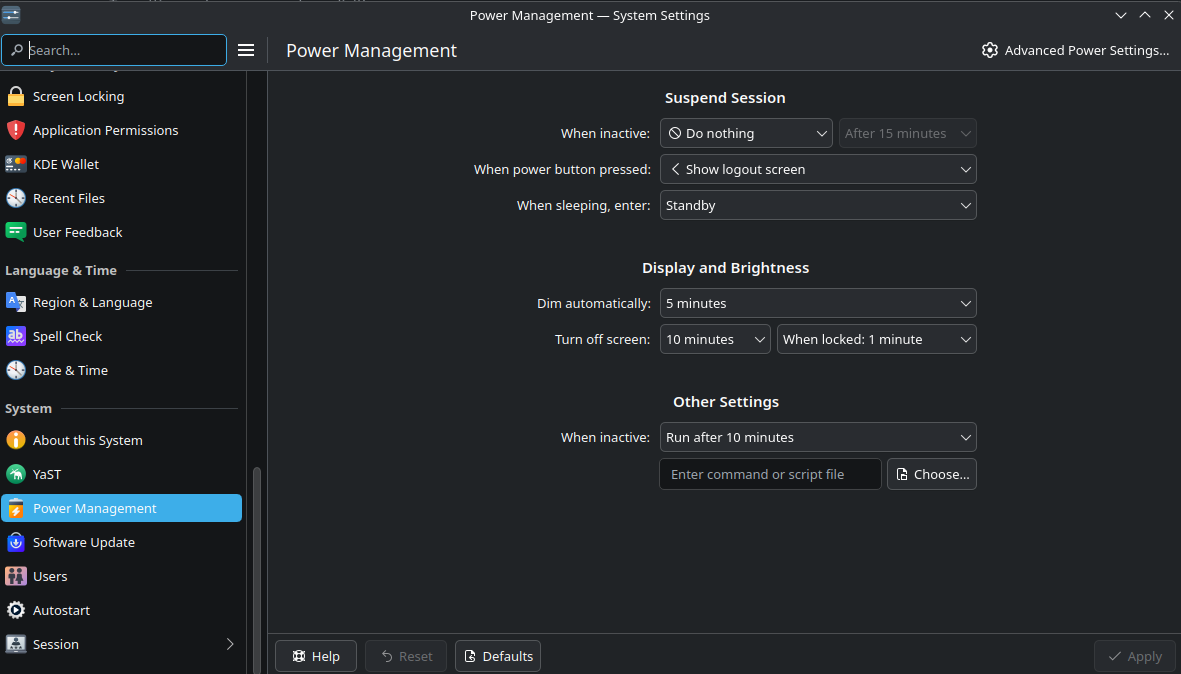The width and height of the screenshot is (1181, 674).
Task: Click the YaST sidebar icon
Action: [x=16, y=475]
